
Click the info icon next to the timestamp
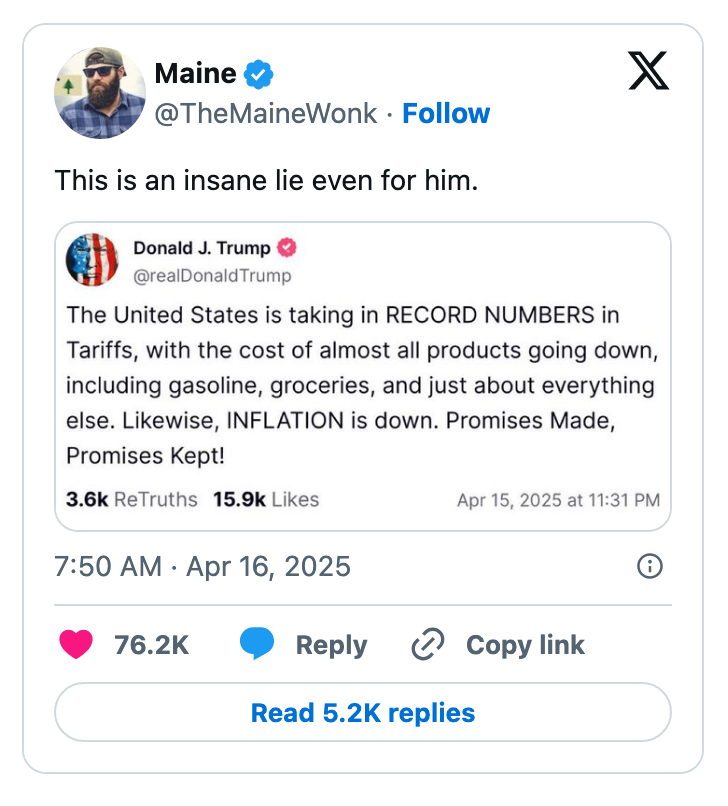coord(651,566)
